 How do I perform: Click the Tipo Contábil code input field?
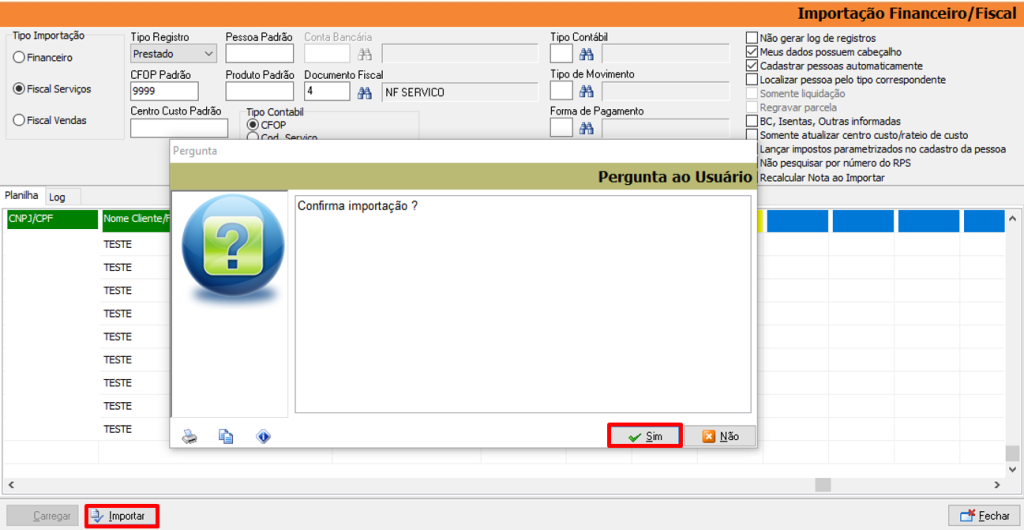click(562, 54)
